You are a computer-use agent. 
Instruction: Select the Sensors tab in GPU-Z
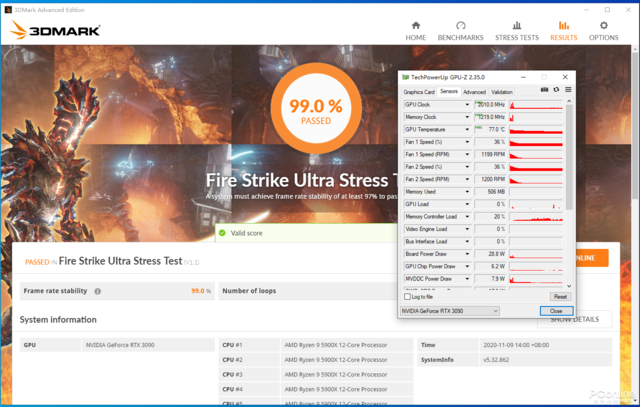(x=449, y=91)
